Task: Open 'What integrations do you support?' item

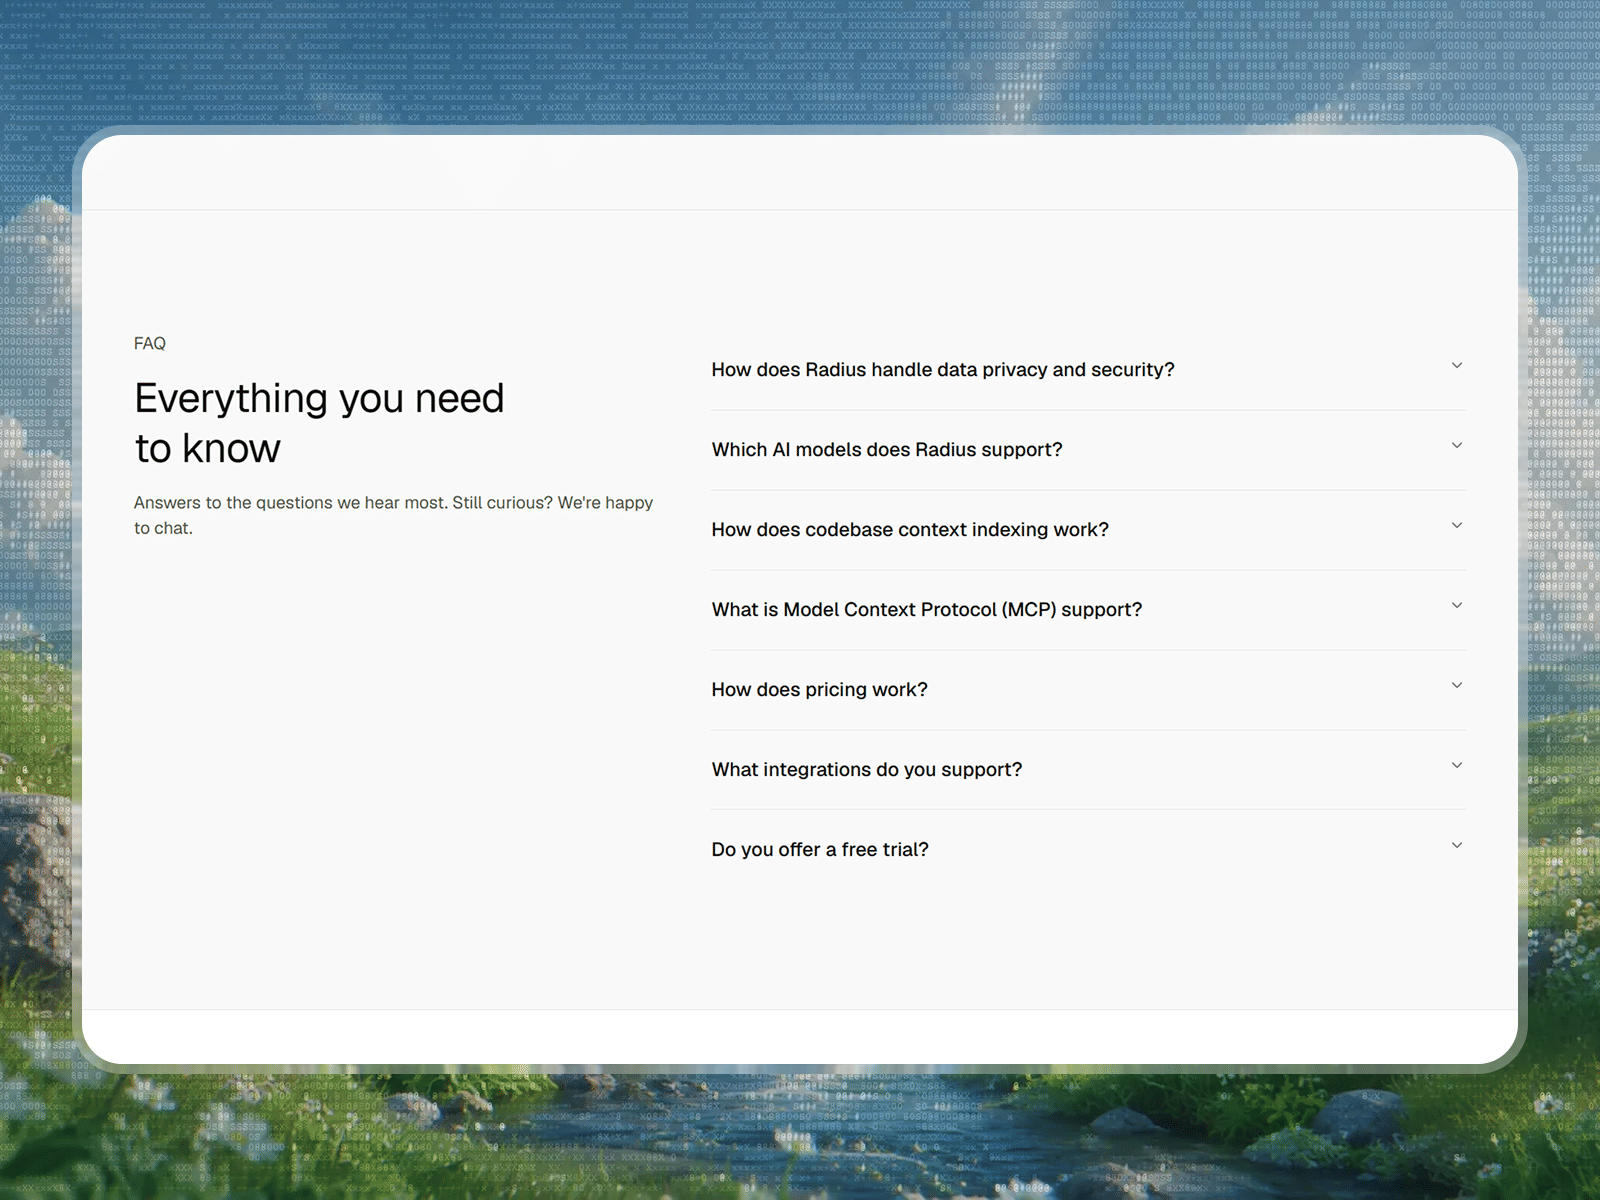Action: pos(867,770)
